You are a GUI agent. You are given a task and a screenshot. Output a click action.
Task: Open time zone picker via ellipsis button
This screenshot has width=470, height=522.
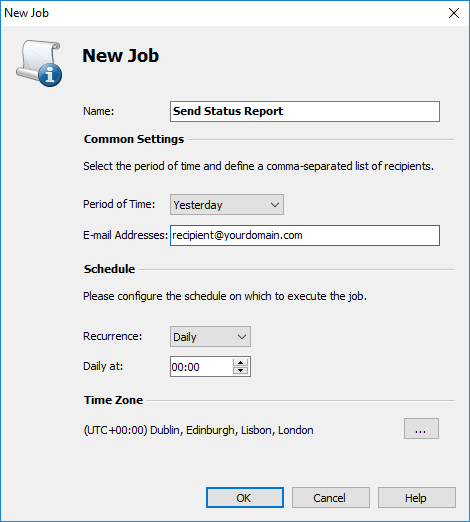click(x=421, y=429)
